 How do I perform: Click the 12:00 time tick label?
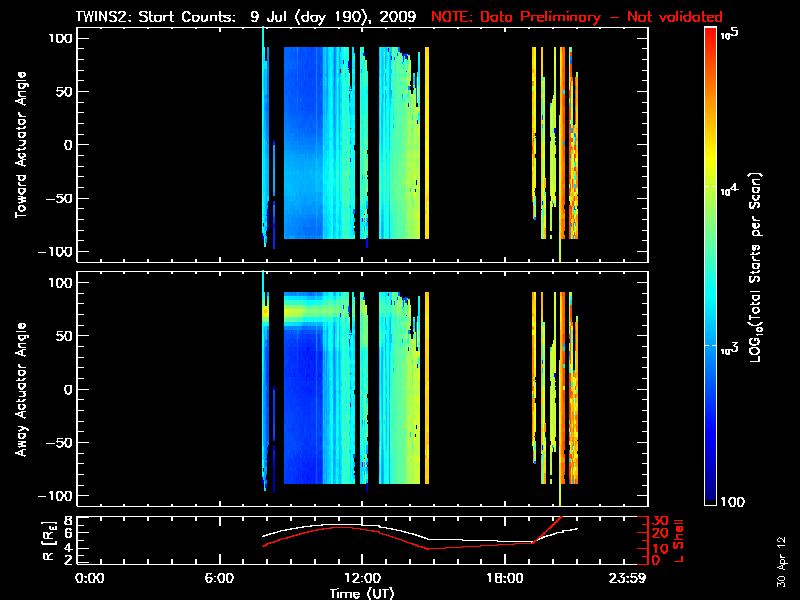point(361,578)
